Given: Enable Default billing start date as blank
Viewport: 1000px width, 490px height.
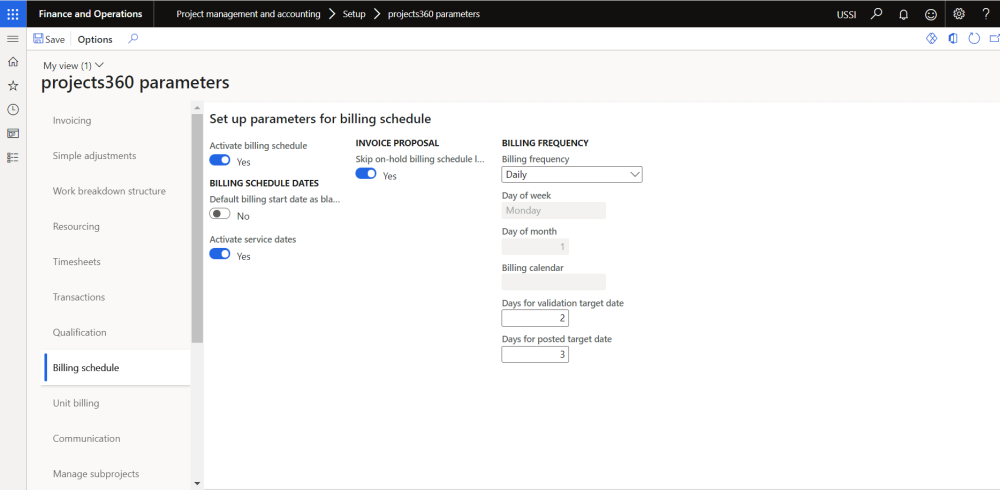Looking at the screenshot, I should [220, 215].
